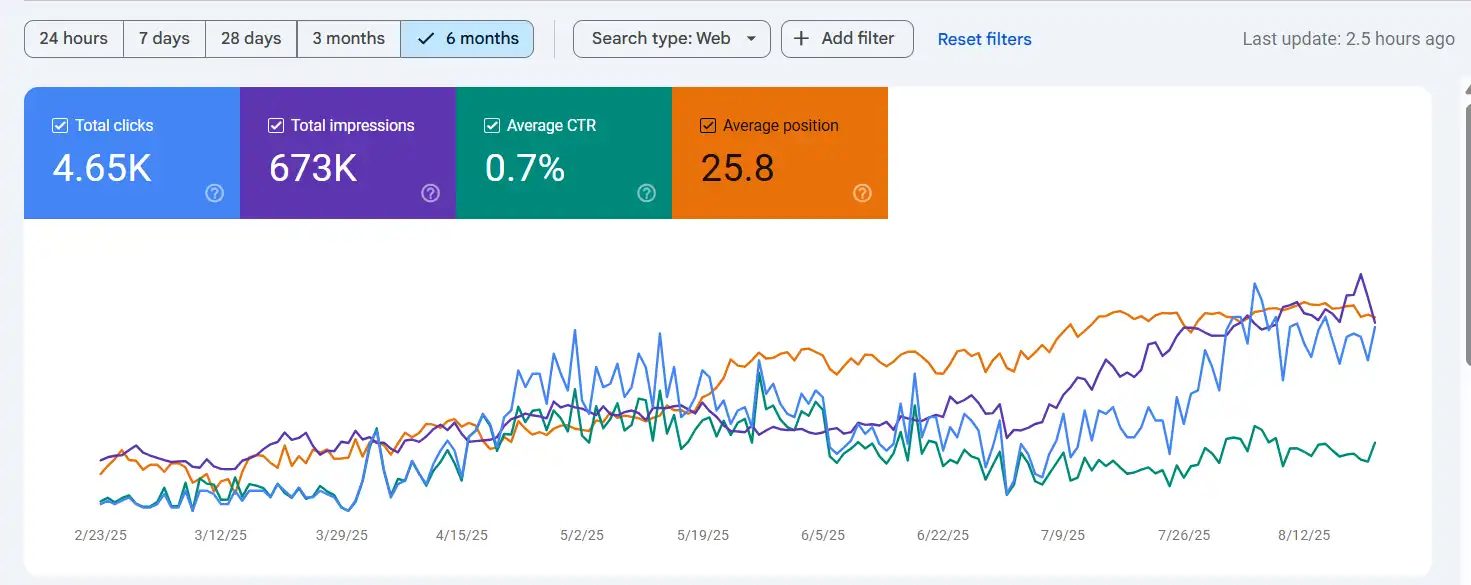1471x585 pixels.
Task: Uncheck the Total clicks checkbox
Action: click(60, 126)
